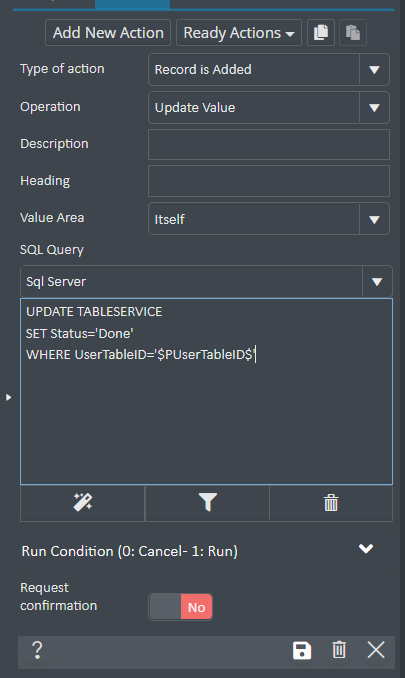Expand the Run Condition section
The height and width of the screenshot is (678, 405).
click(366, 549)
